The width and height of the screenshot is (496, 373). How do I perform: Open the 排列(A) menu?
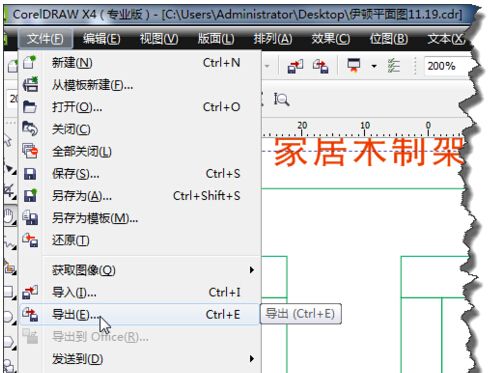point(273,39)
